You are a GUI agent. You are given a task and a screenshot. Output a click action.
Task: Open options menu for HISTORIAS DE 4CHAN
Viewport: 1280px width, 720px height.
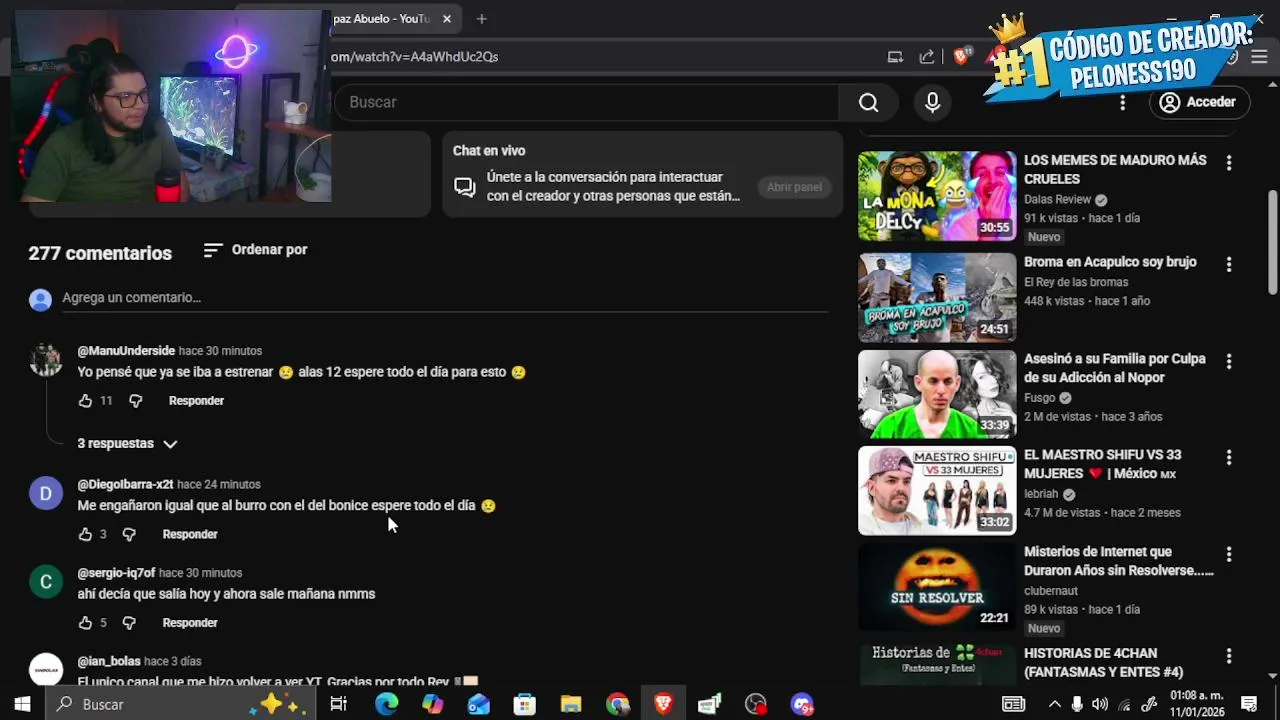coord(1229,656)
